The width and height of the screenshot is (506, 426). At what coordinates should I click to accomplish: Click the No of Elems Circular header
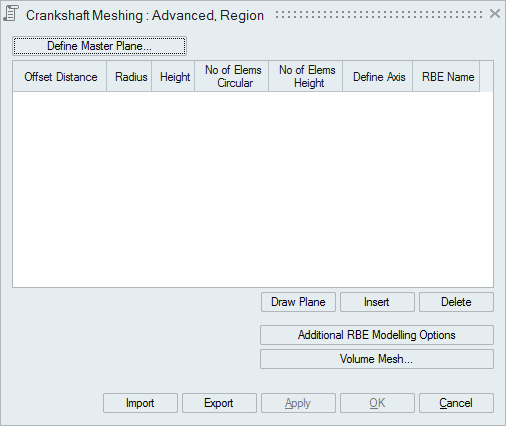232,77
